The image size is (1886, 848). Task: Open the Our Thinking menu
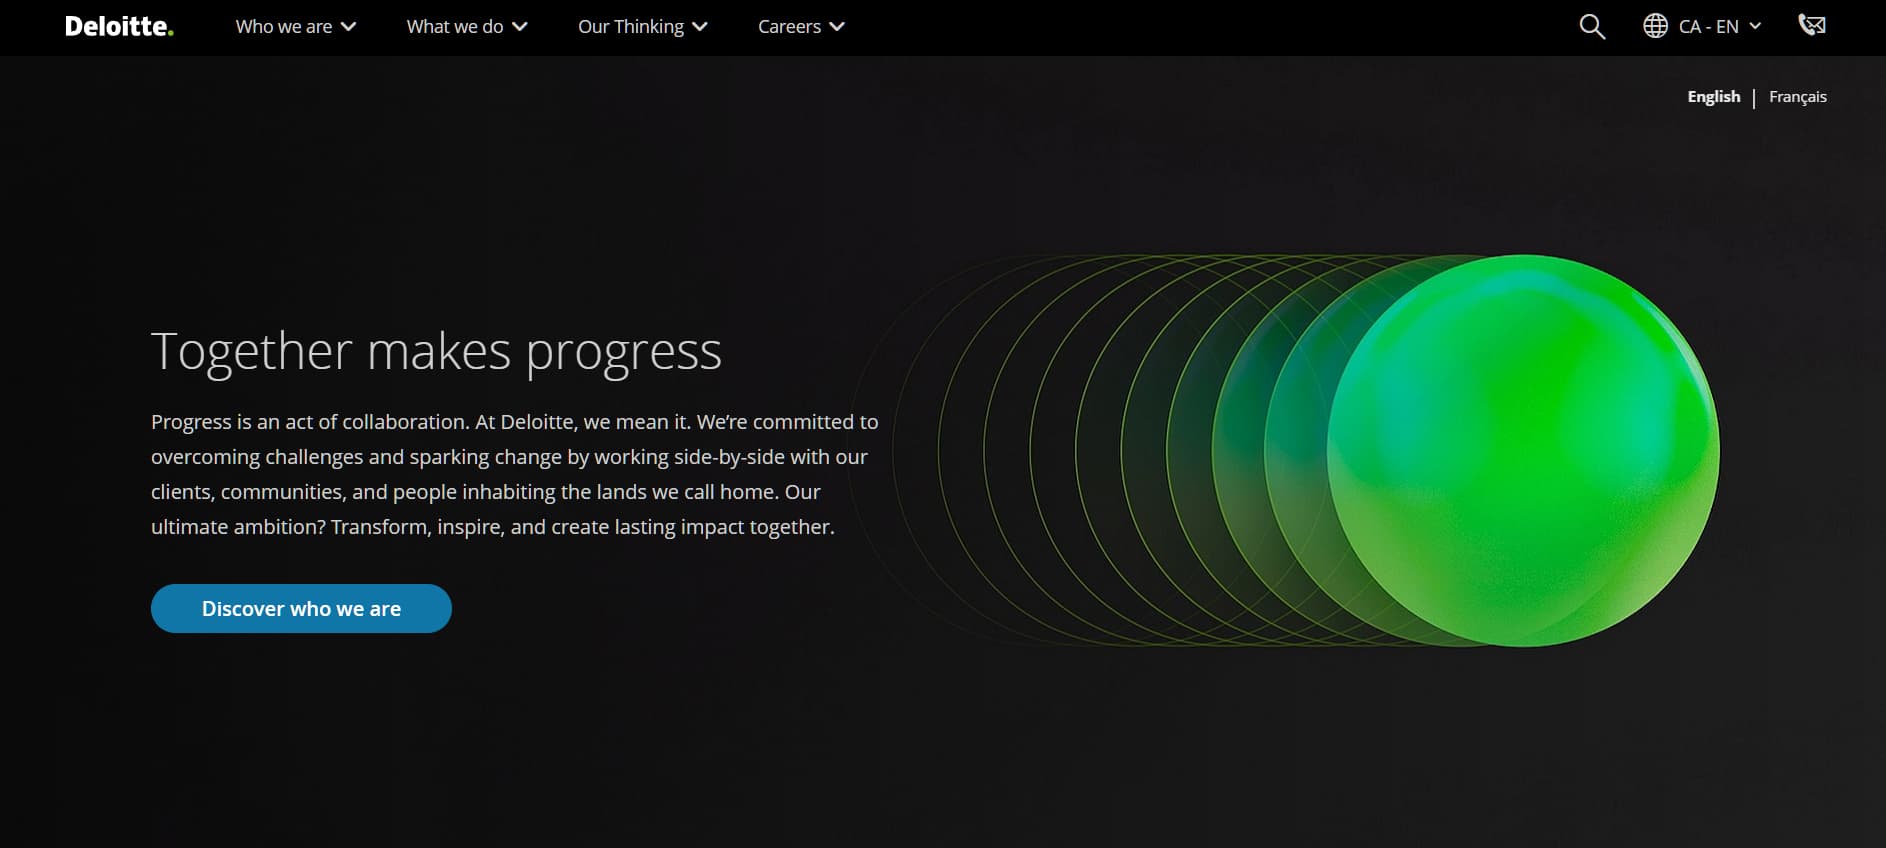(643, 27)
